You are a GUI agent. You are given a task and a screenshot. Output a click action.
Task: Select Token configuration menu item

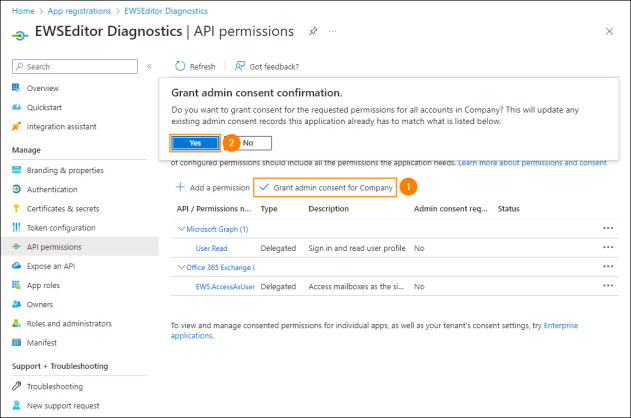click(61, 228)
